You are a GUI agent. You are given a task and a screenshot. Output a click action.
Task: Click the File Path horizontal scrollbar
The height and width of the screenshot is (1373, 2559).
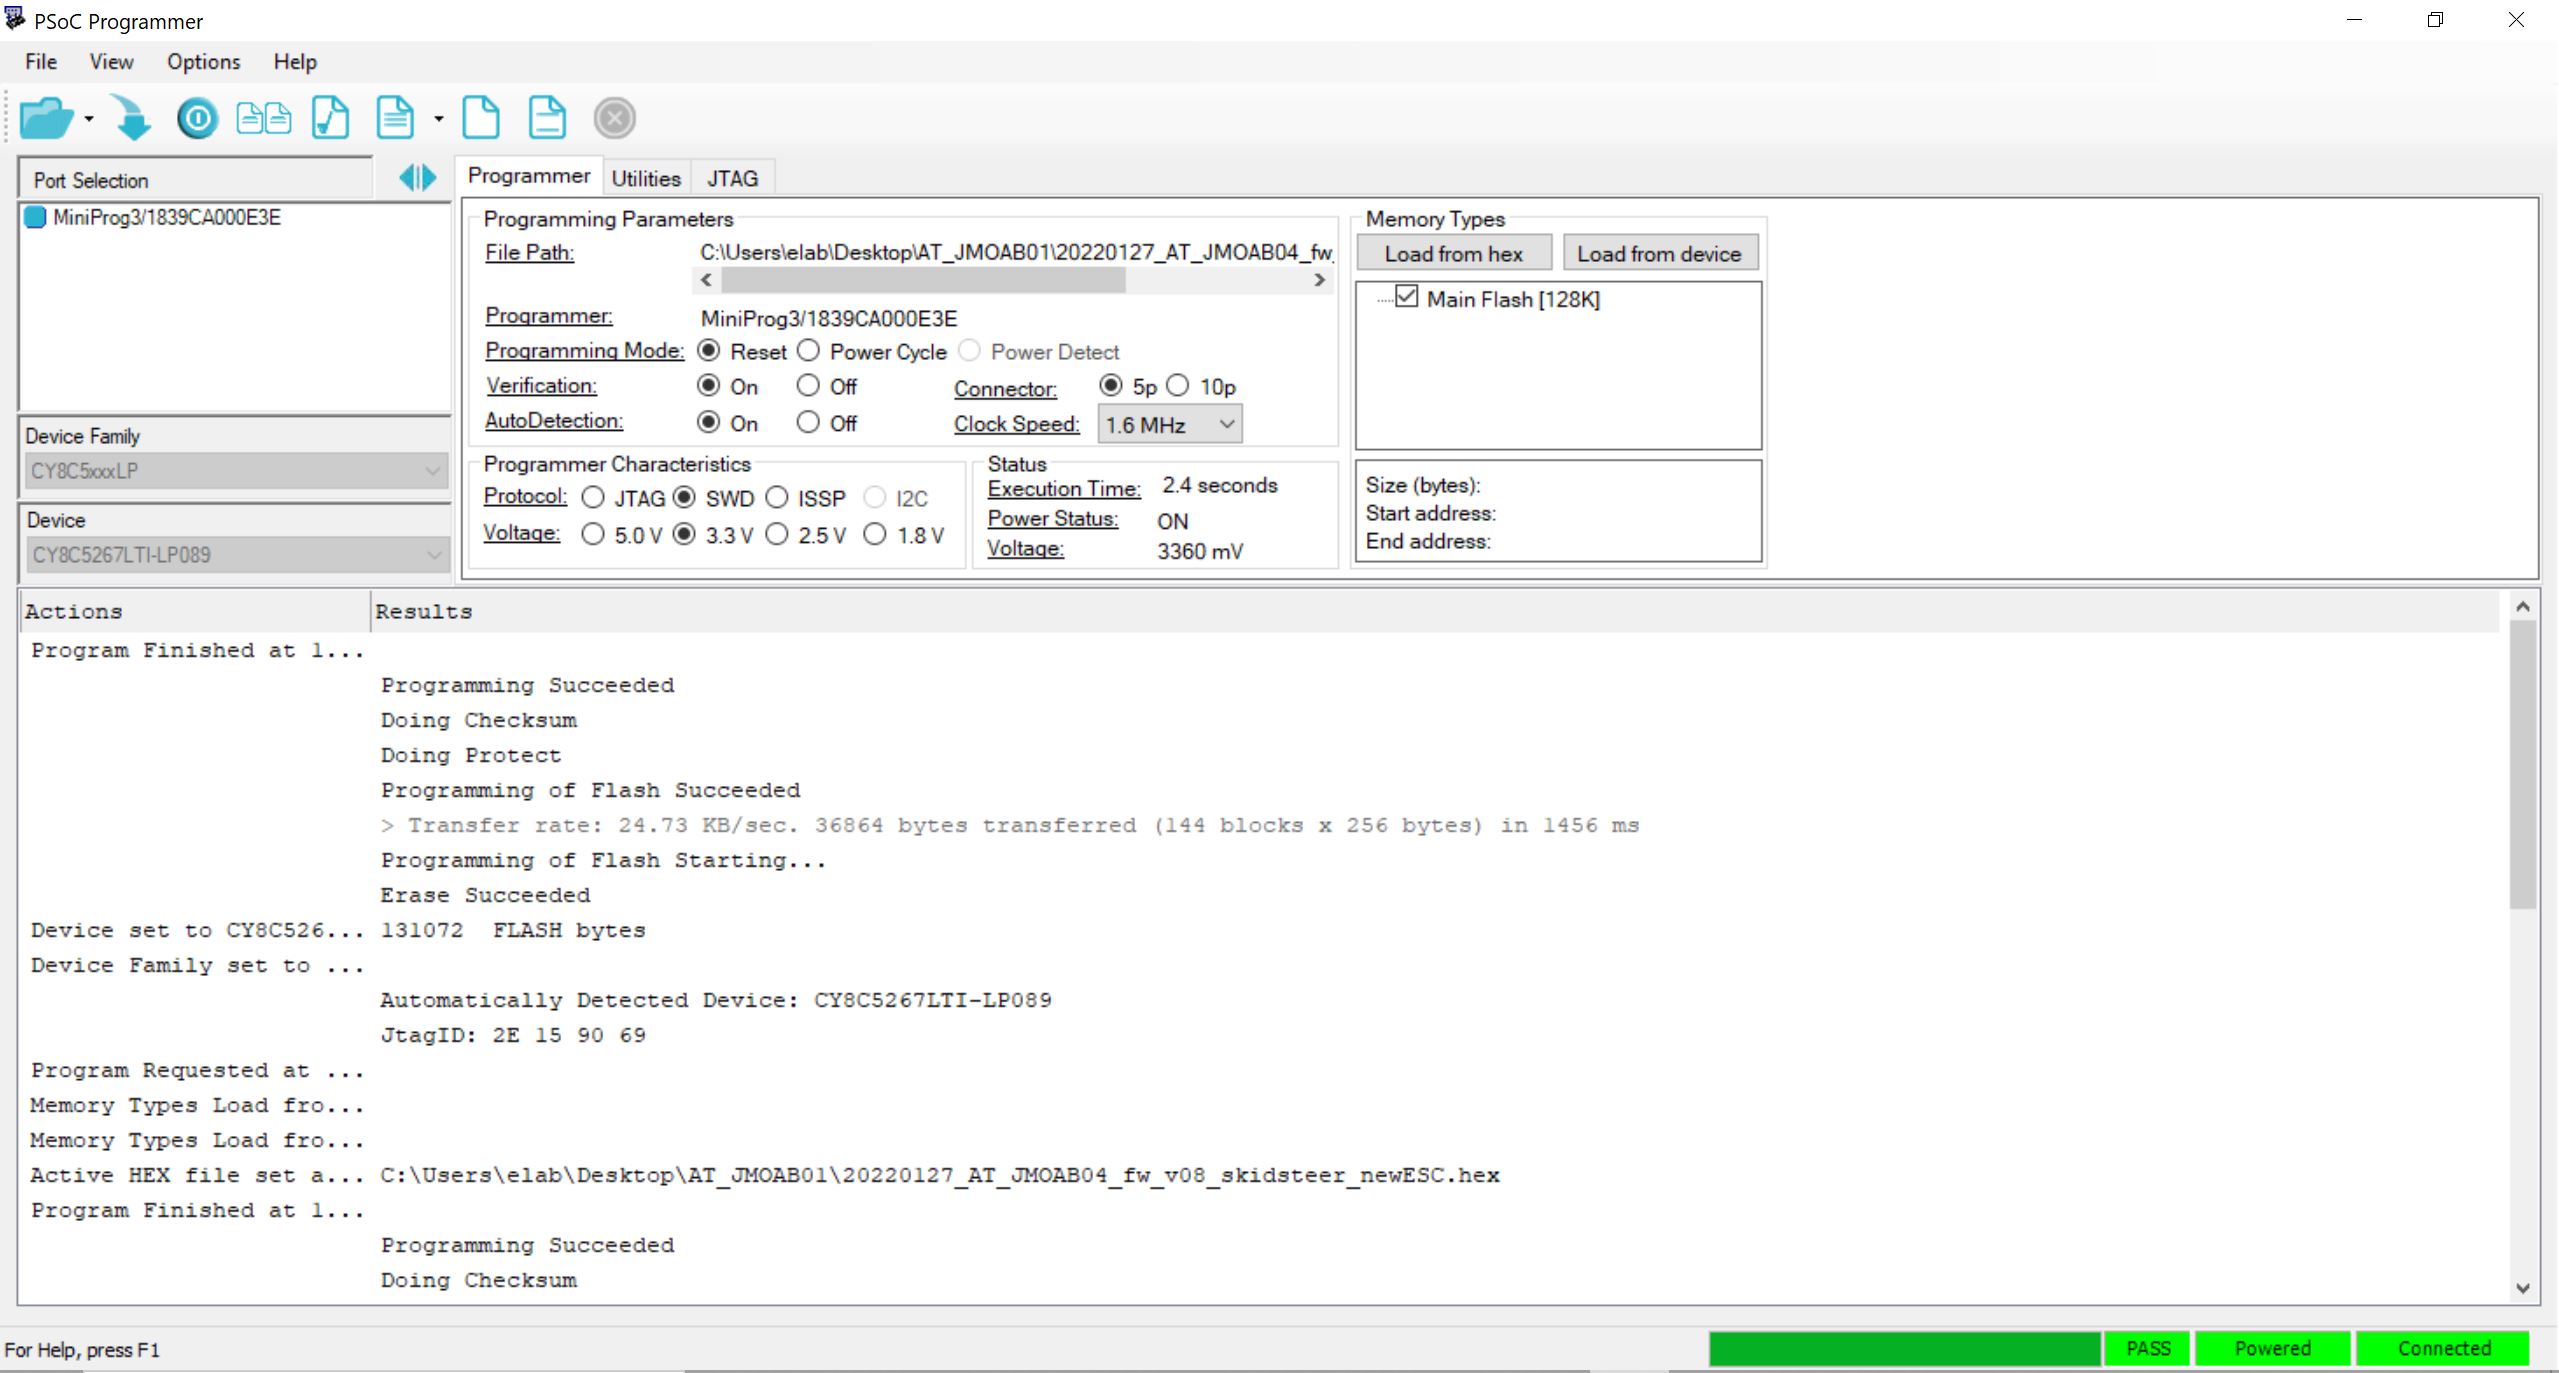click(1012, 281)
